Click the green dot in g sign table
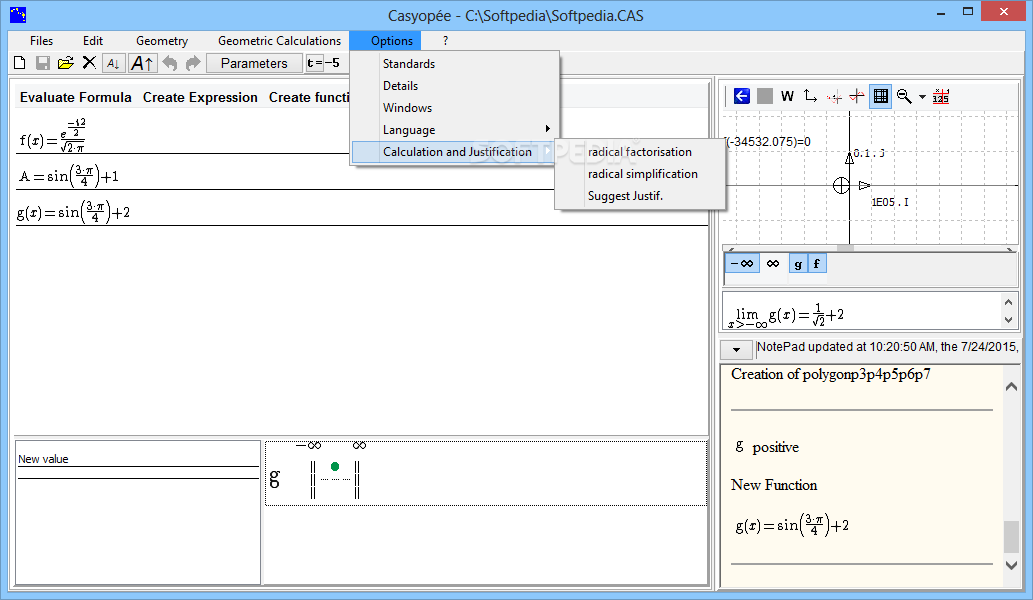The image size is (1033, 600). pyautogui.click(x=335, y=466)
